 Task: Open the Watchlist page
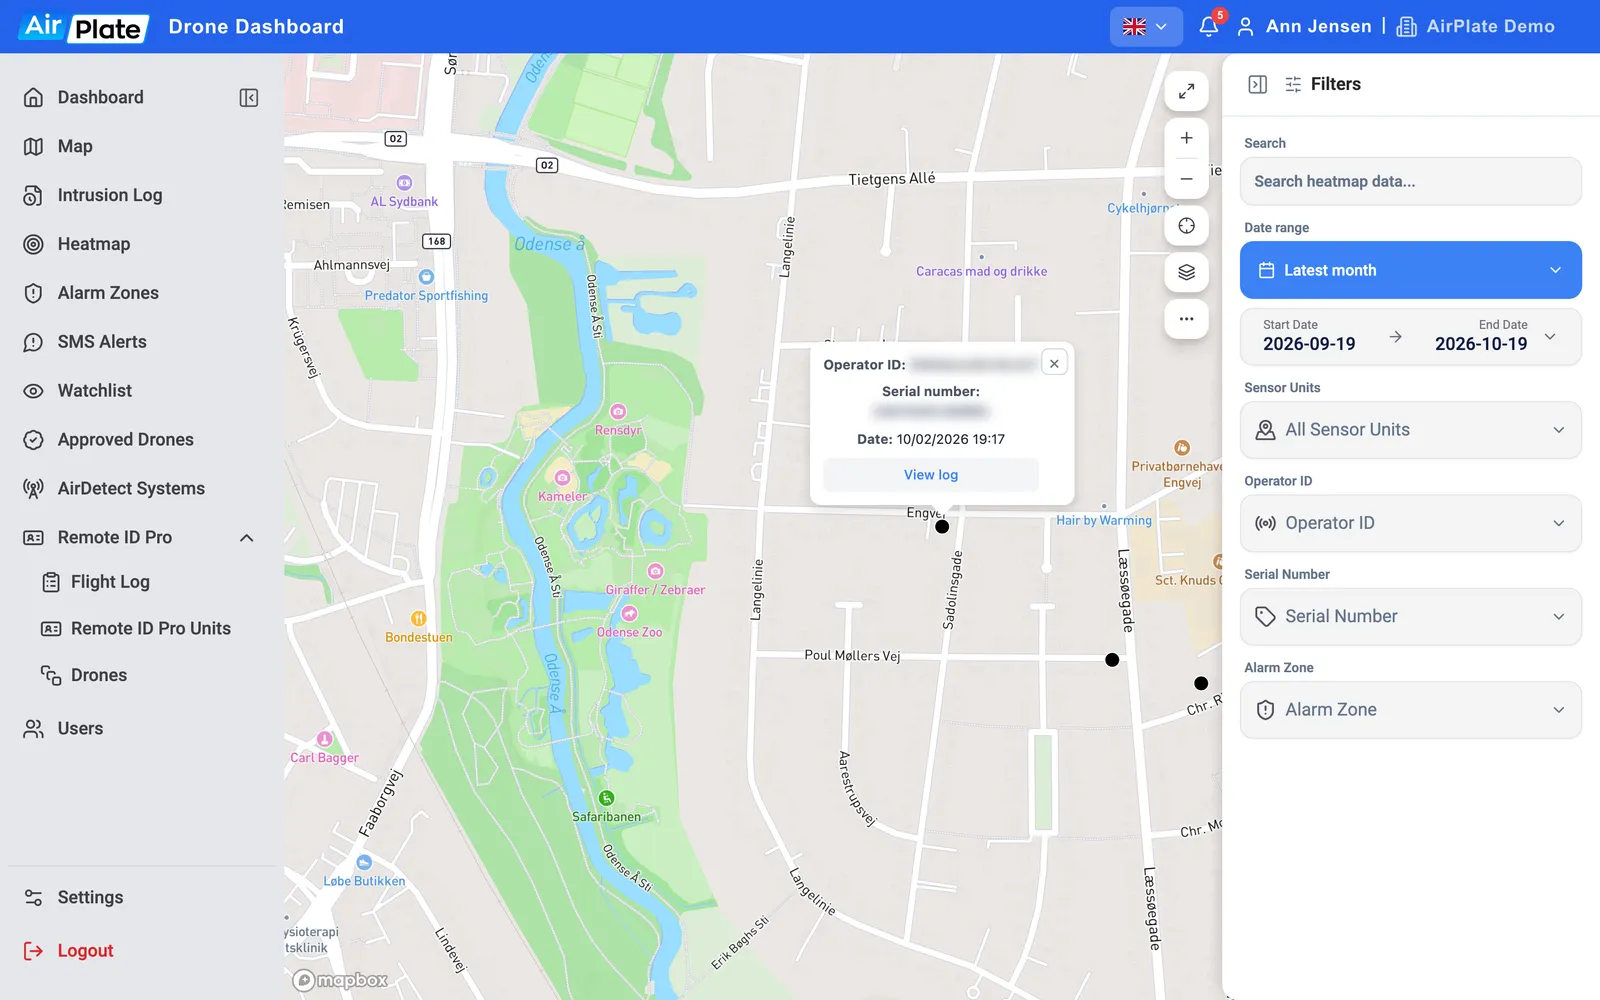pos(94,391)
